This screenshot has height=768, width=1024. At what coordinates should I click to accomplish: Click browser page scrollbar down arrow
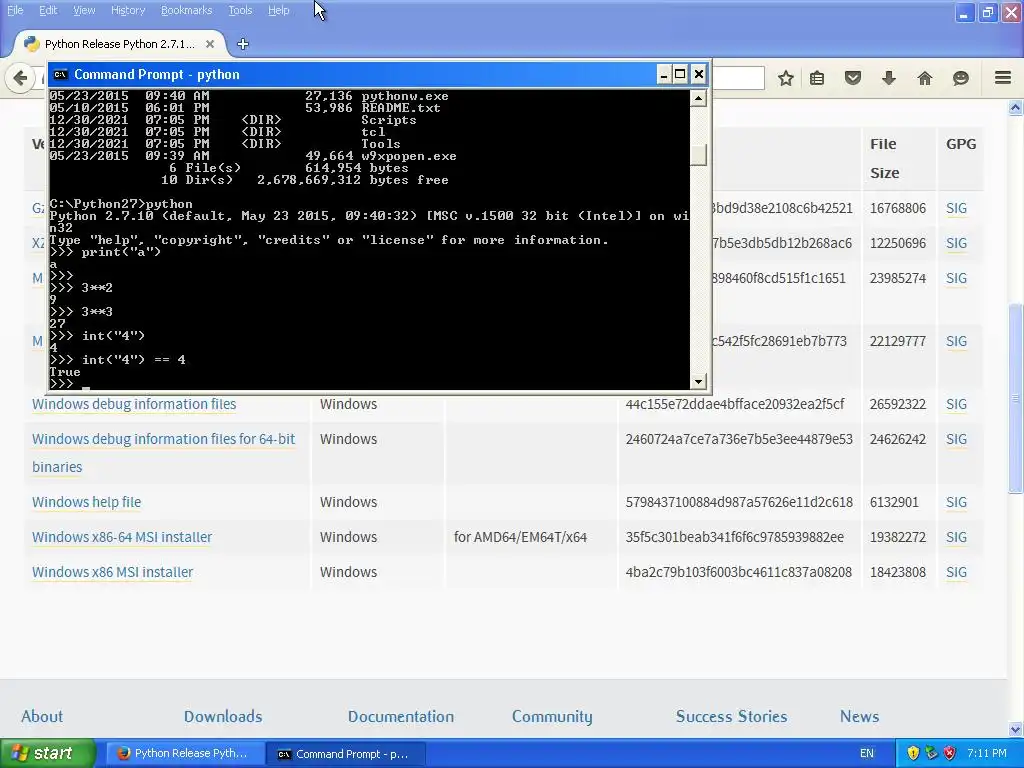coord(1016,729)
